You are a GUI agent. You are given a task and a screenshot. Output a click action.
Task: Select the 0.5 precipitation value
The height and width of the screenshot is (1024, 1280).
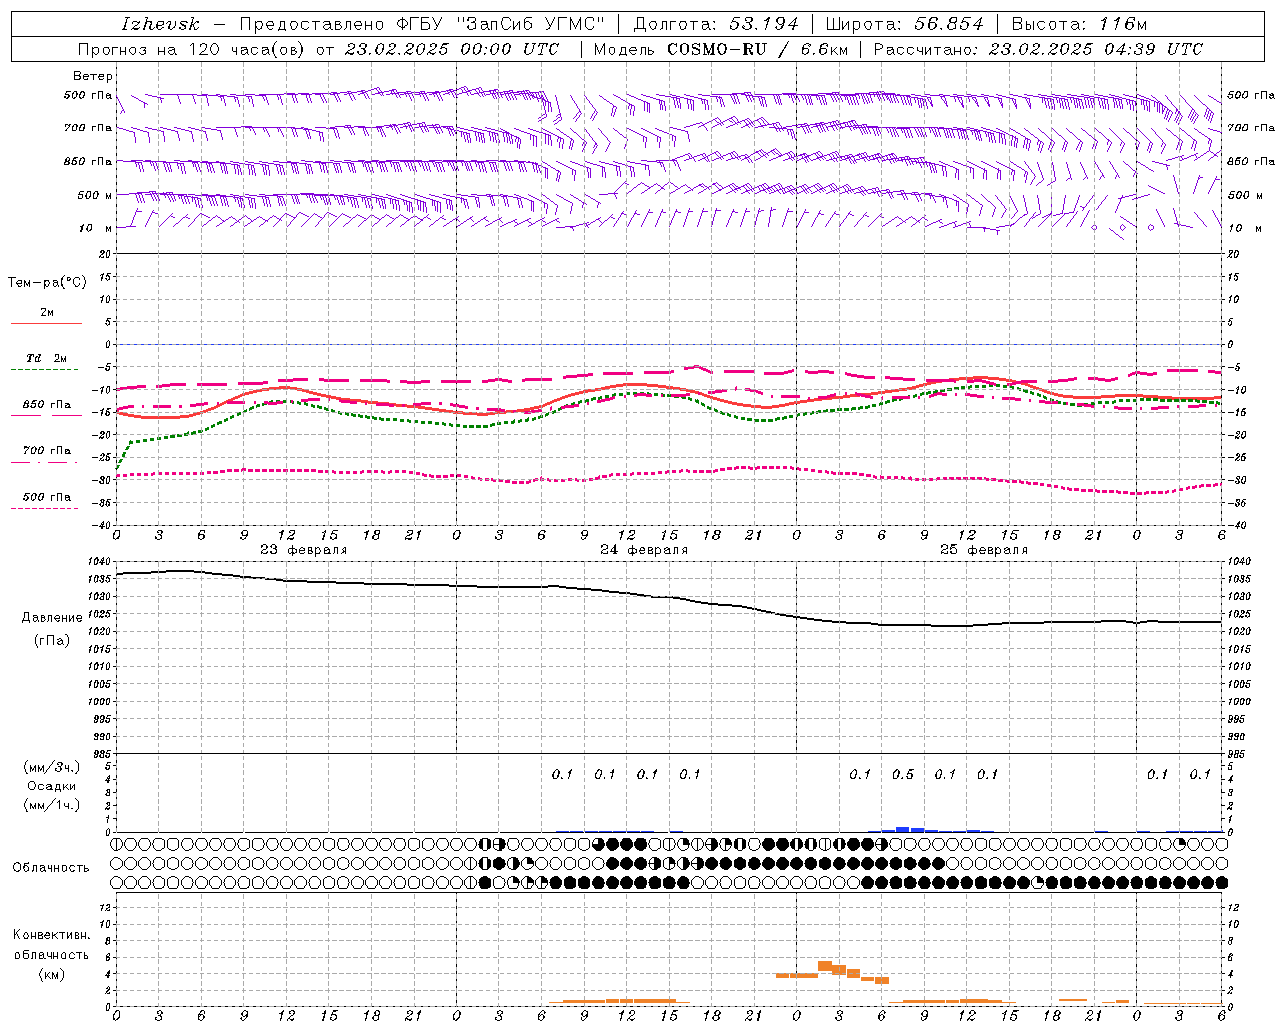(x=903, y=775)
